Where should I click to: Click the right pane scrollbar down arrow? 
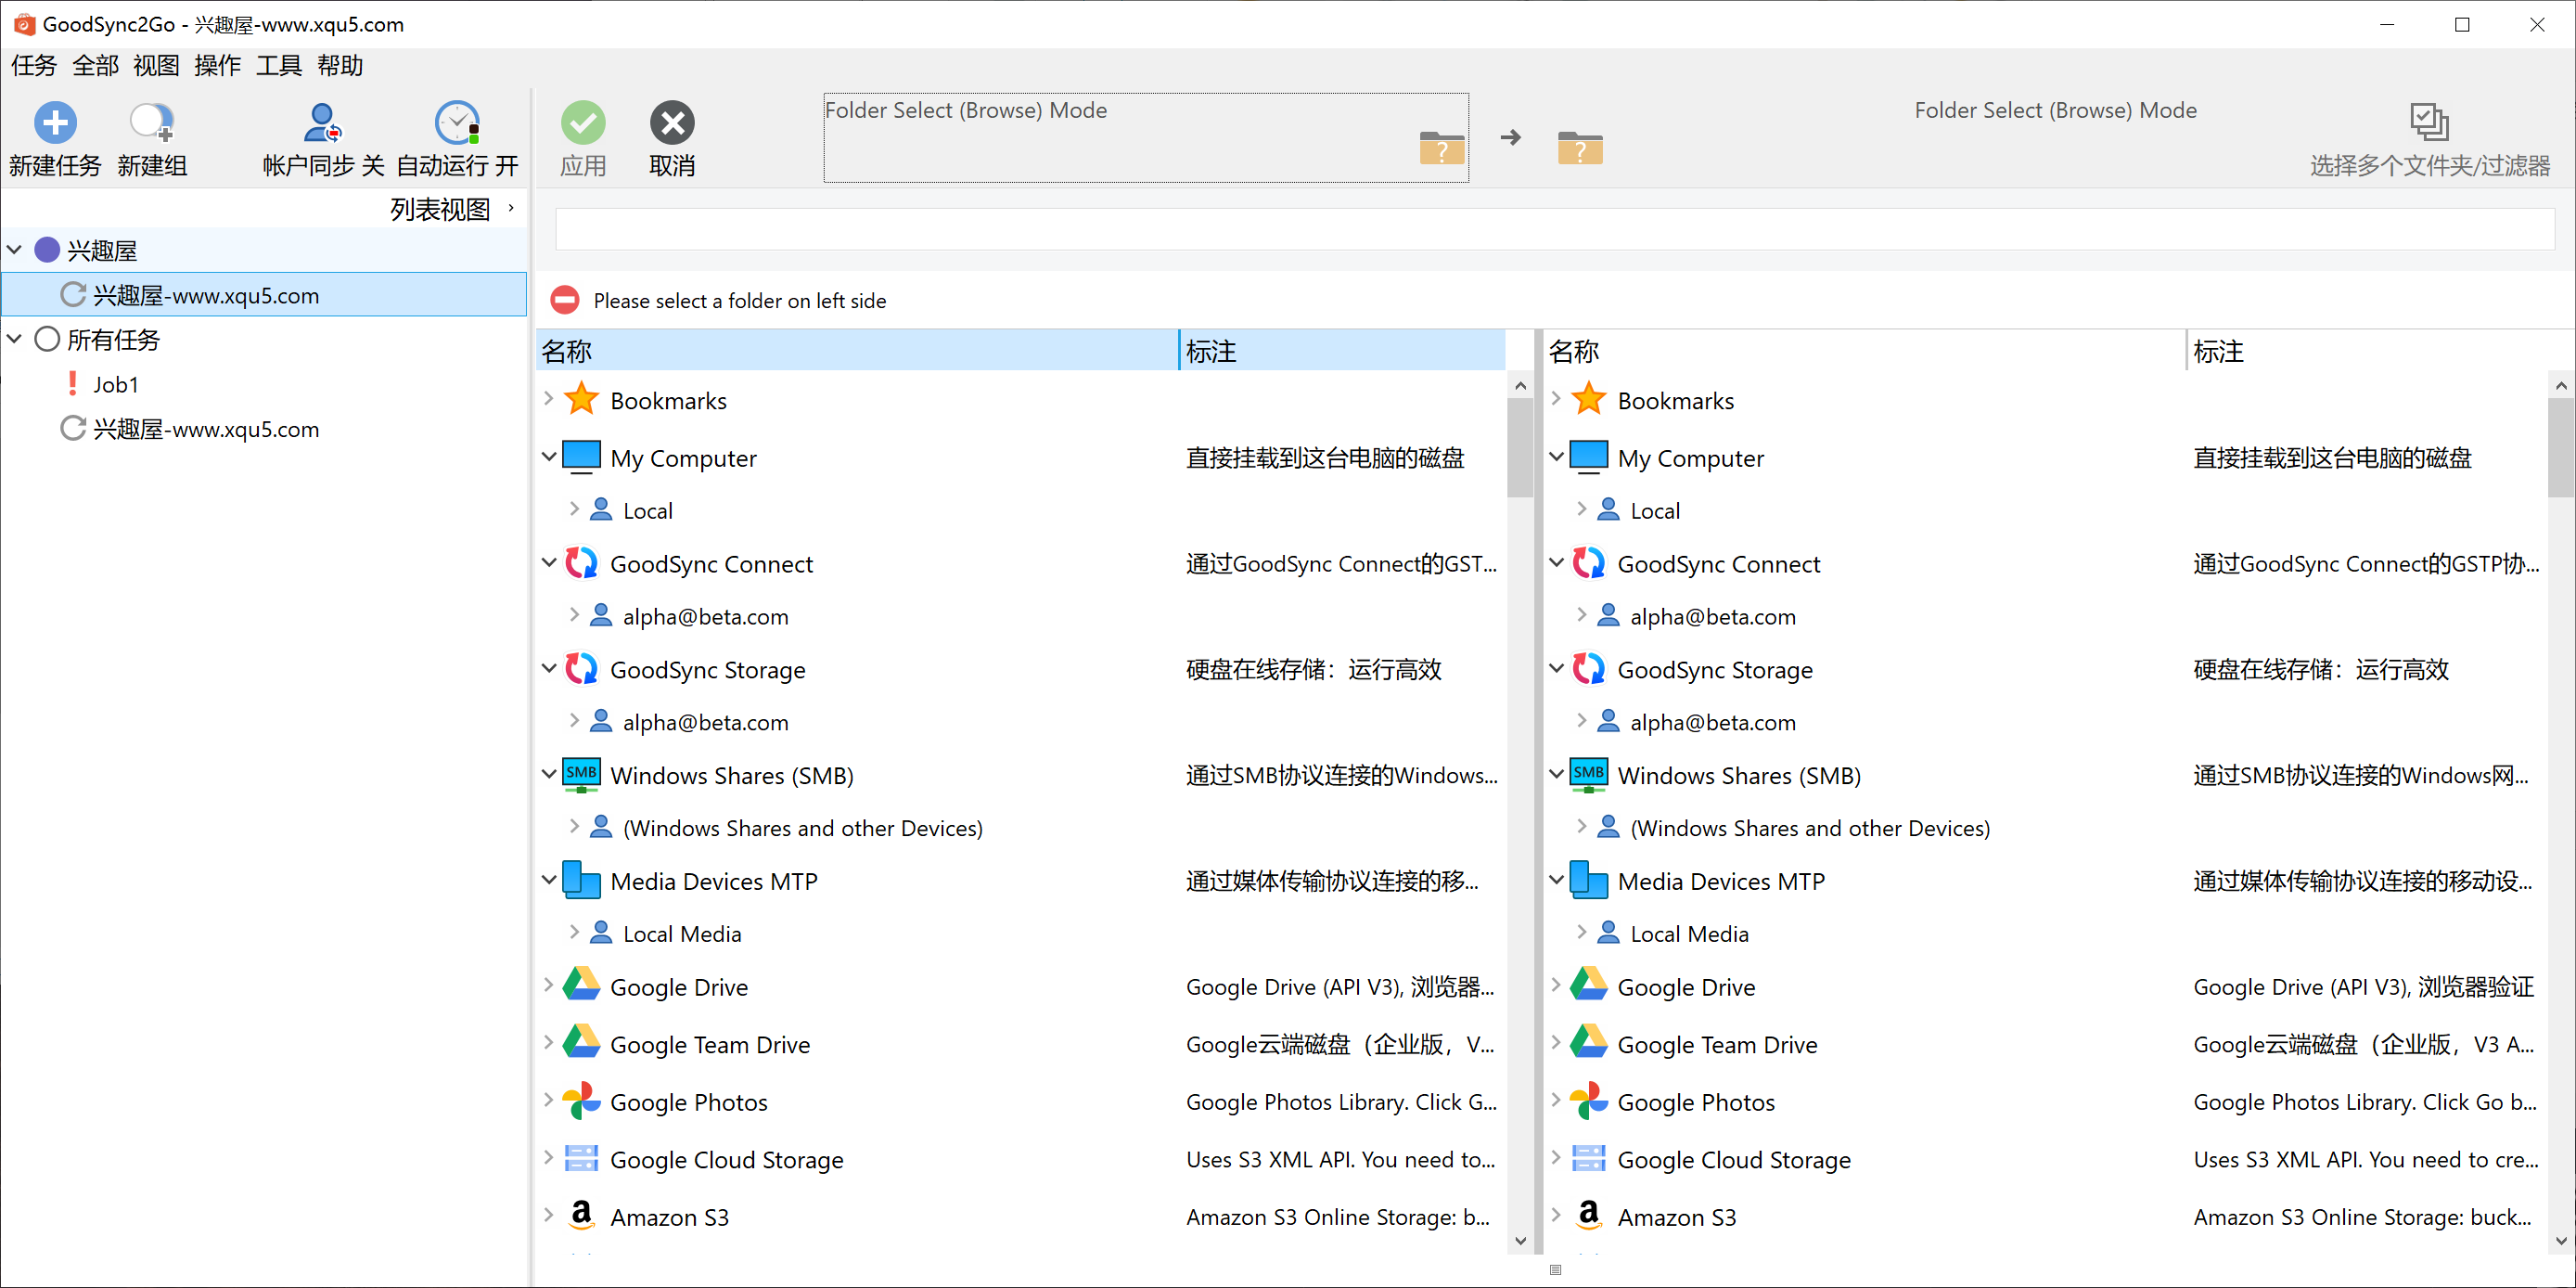pos(2561,1241)
